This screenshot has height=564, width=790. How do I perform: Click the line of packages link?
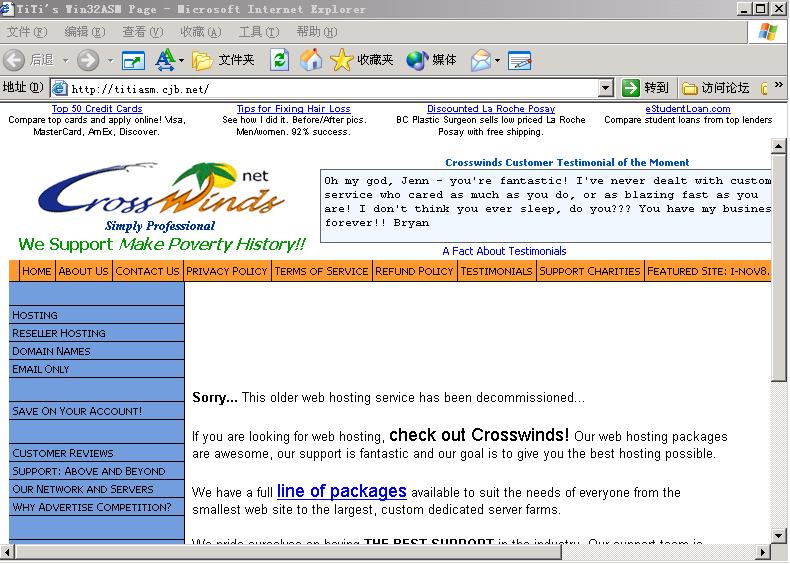tap(342, 491)
